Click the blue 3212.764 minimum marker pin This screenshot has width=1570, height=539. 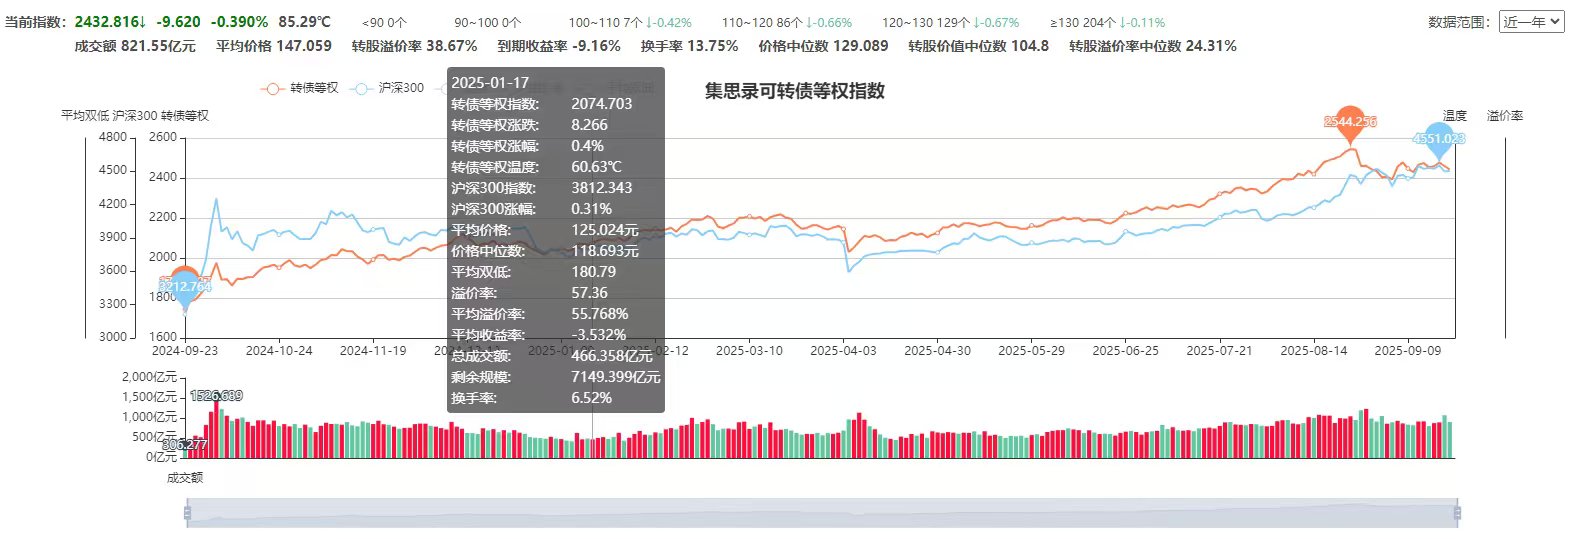(x=185, y=289)
